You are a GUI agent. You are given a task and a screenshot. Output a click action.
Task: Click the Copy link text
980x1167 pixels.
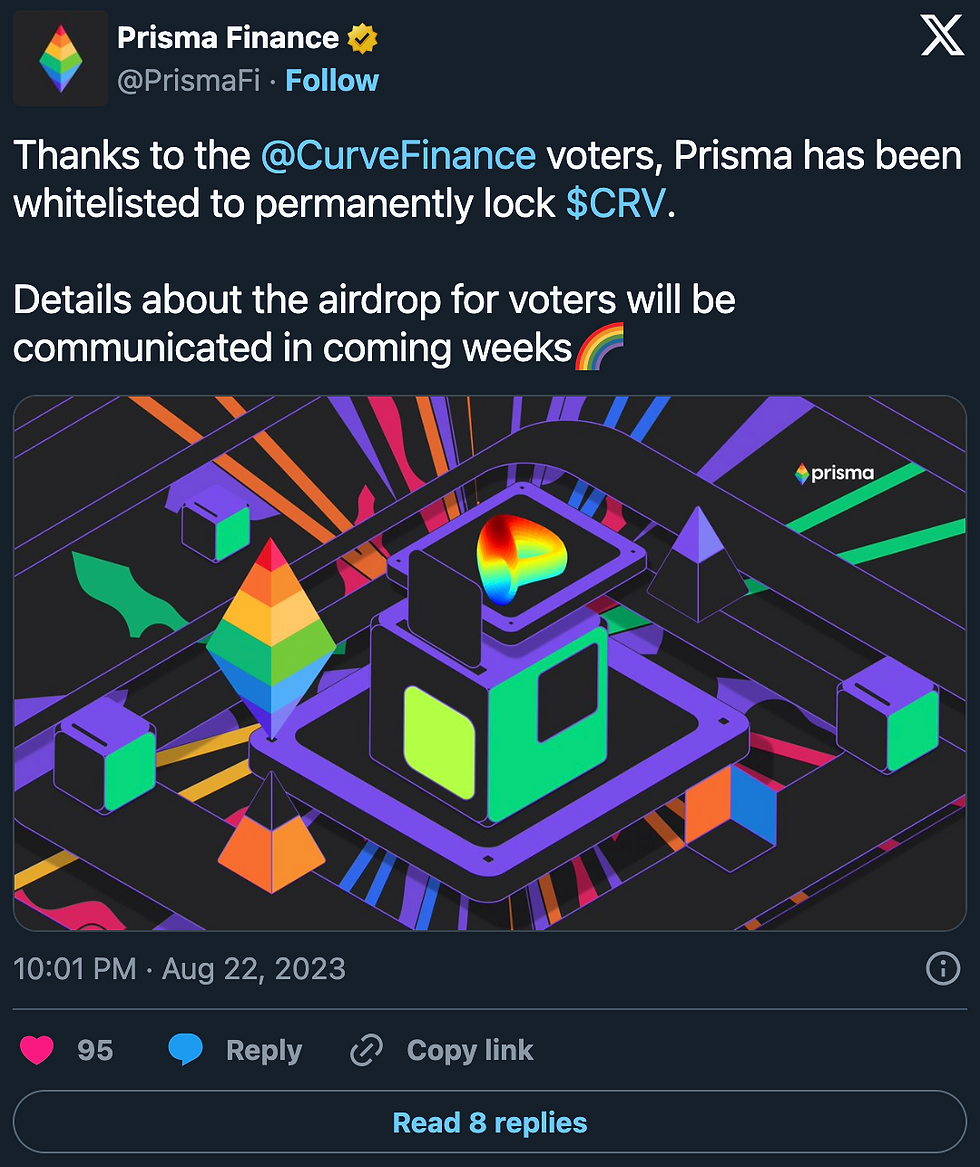(x=470, y=1050)
